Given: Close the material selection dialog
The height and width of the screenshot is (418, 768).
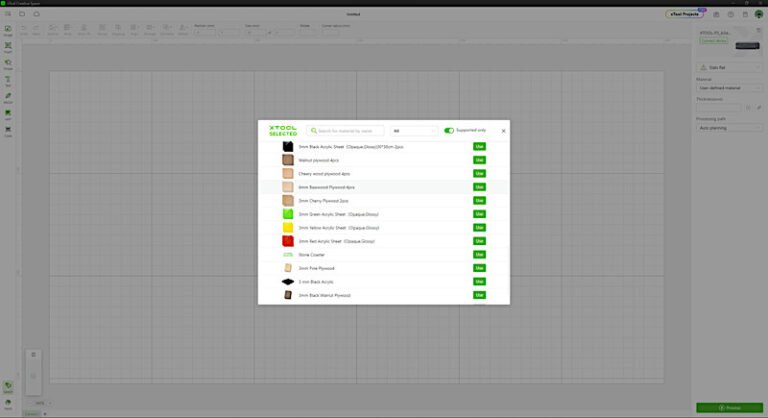Looking at the screenshot, I should (503, 131).
